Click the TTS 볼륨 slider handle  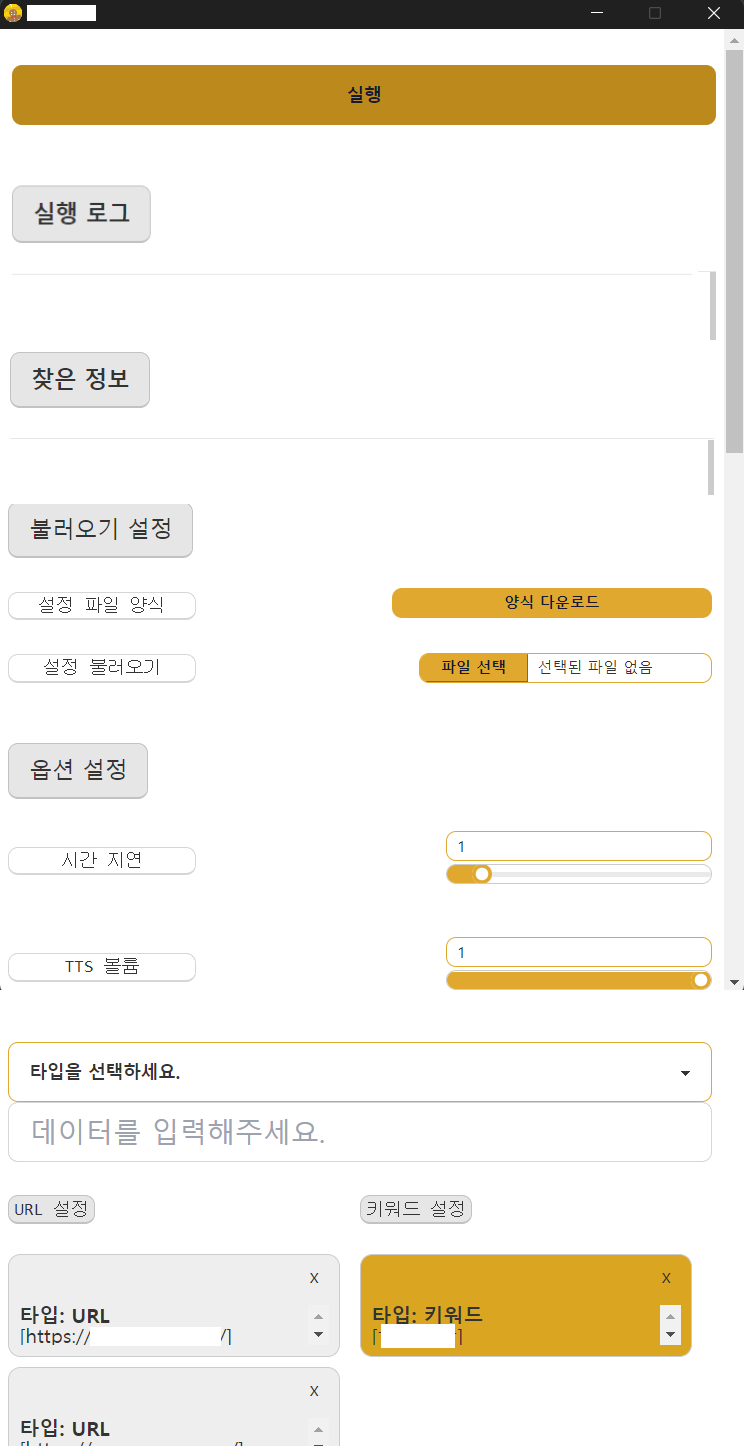701,980
